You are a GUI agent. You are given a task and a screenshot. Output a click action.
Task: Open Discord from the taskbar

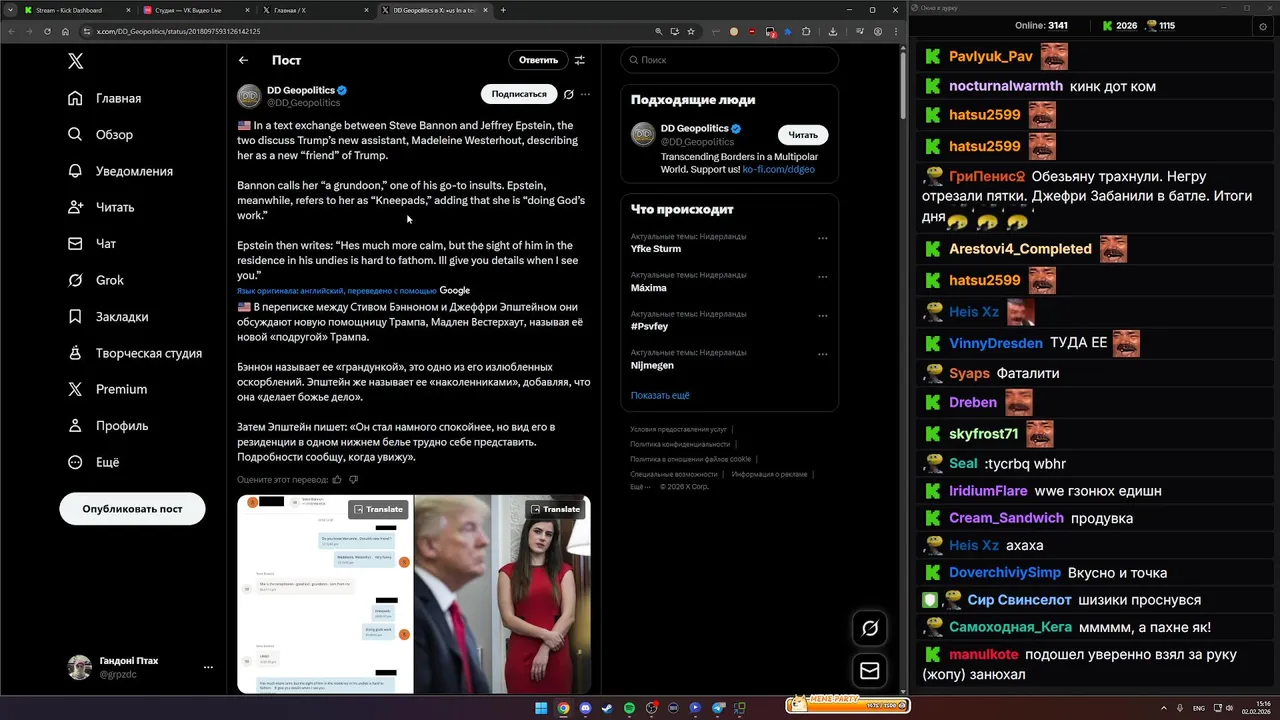coord(585,708)
